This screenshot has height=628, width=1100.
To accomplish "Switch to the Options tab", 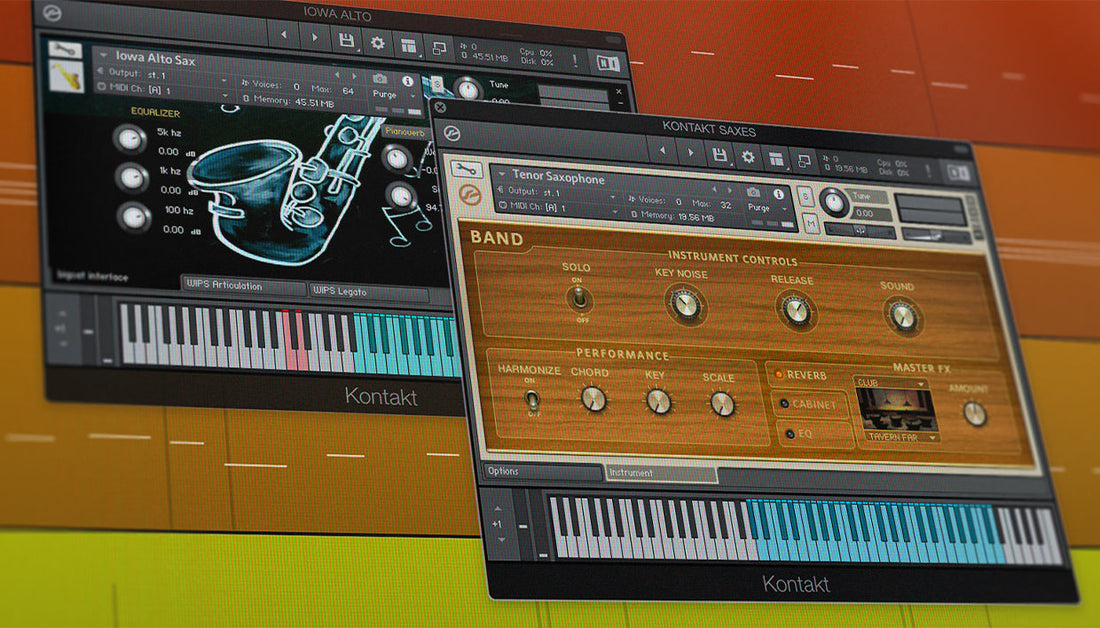I will click(x=542, y=472).
